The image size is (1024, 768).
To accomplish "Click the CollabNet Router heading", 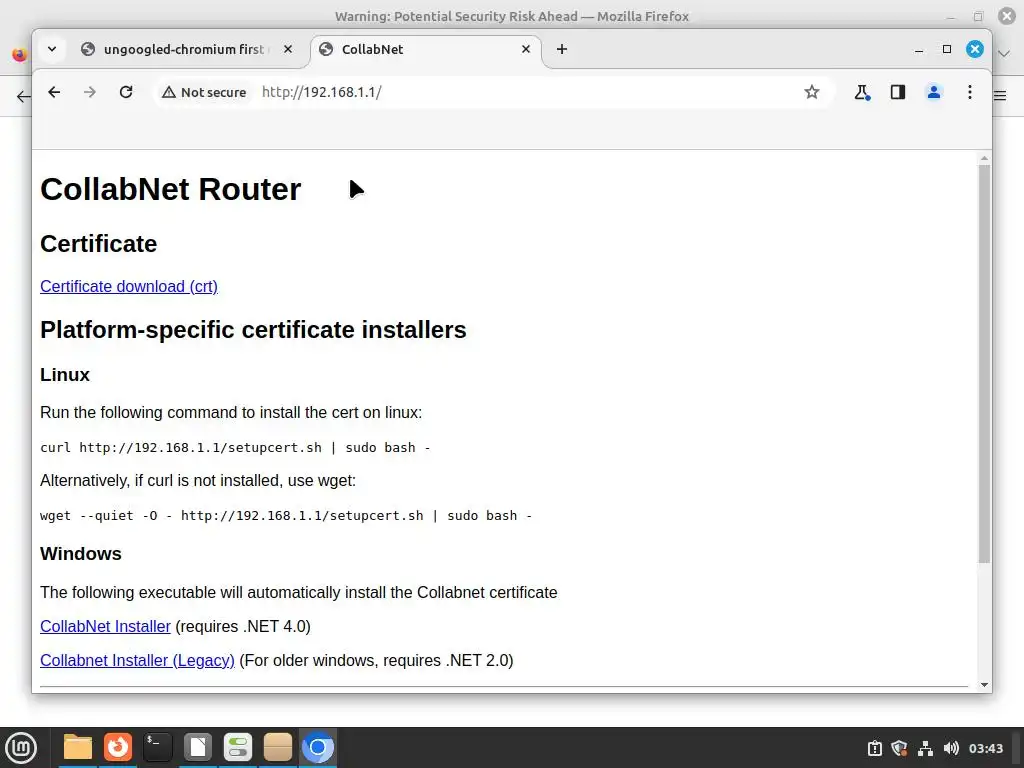I will (170, 189).
